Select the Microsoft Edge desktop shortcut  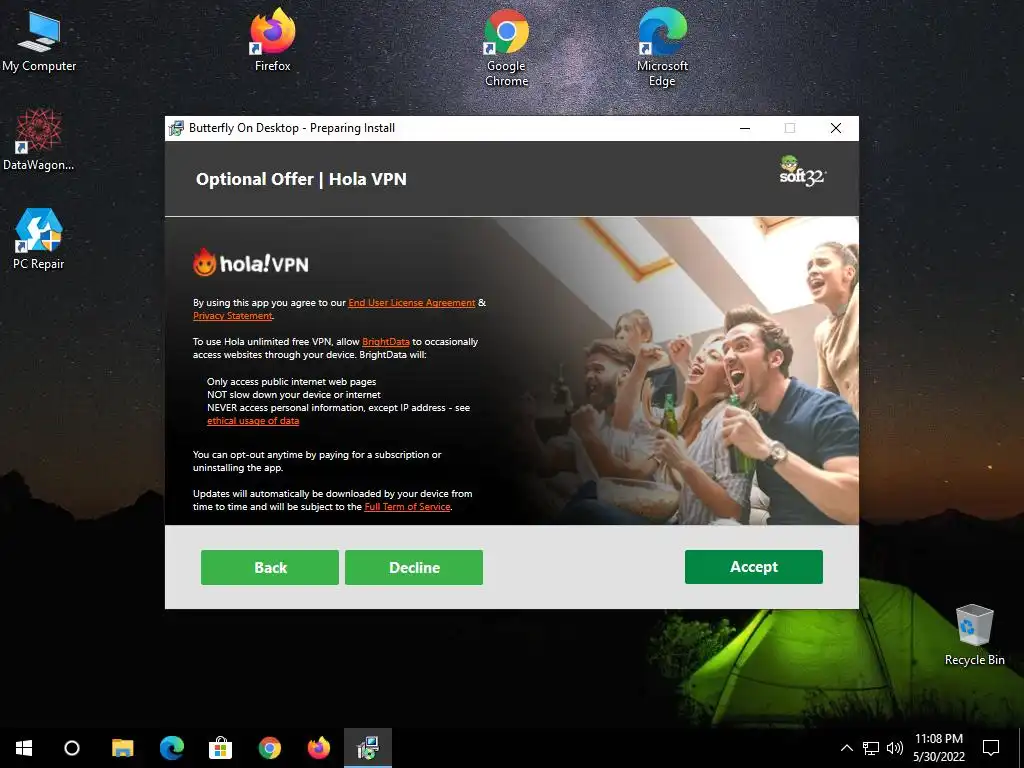[x=662, y=48]
